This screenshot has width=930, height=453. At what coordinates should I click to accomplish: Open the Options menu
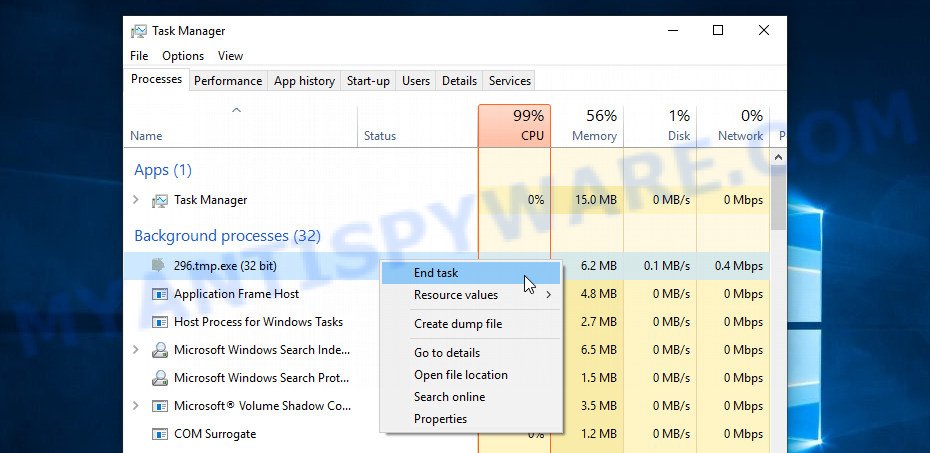click(x=183, y=56)
